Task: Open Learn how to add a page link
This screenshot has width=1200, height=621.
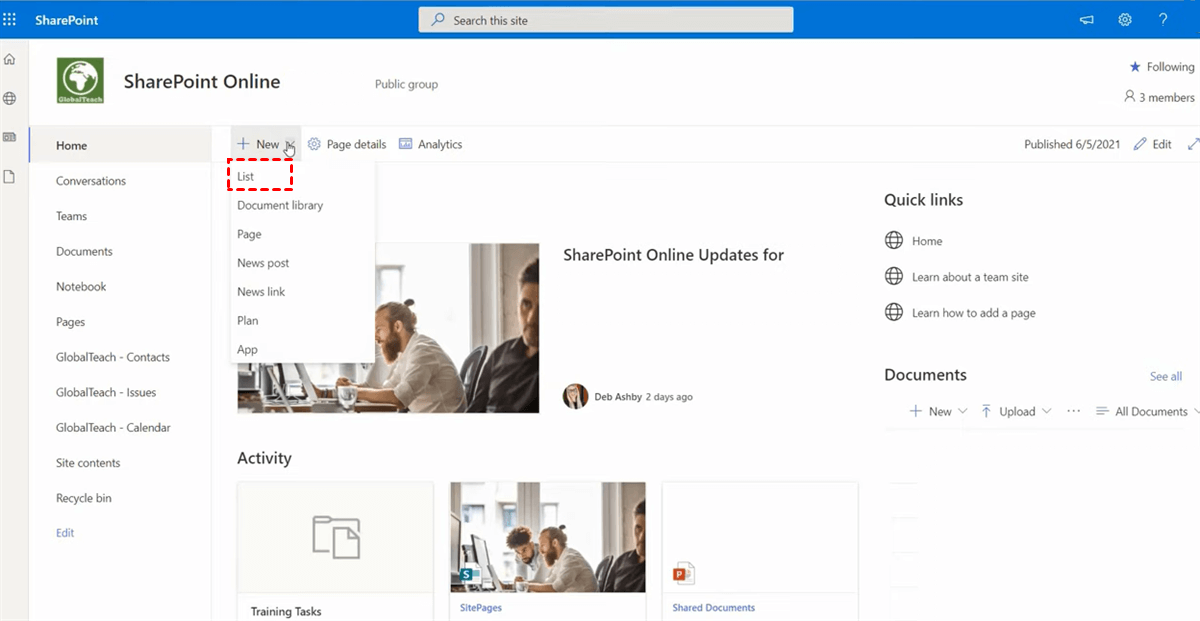Action: click(974, 313)
